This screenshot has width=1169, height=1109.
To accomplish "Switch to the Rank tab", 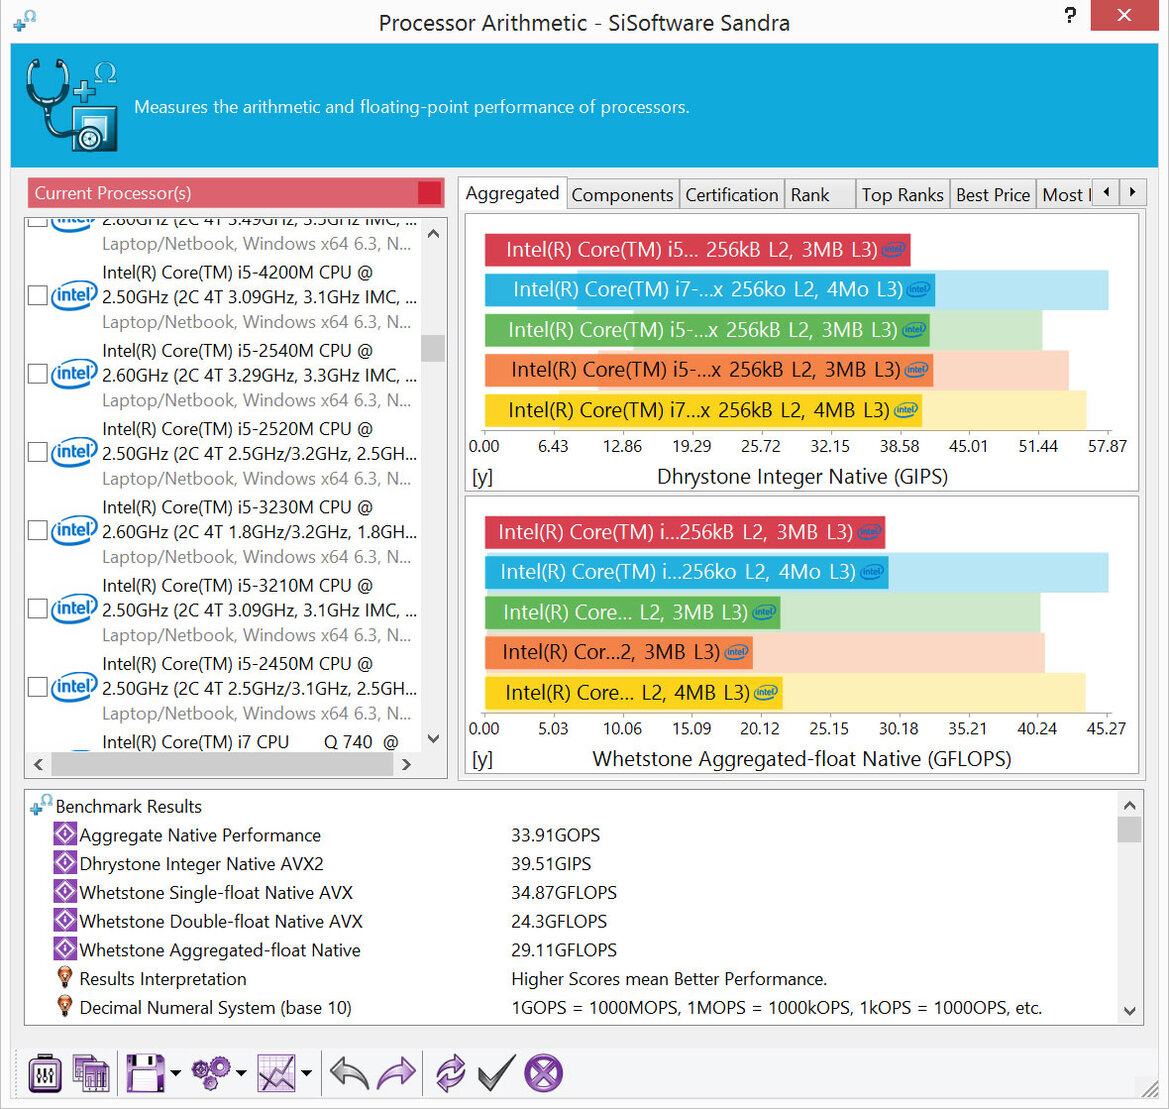I will [x=819, y=195].
